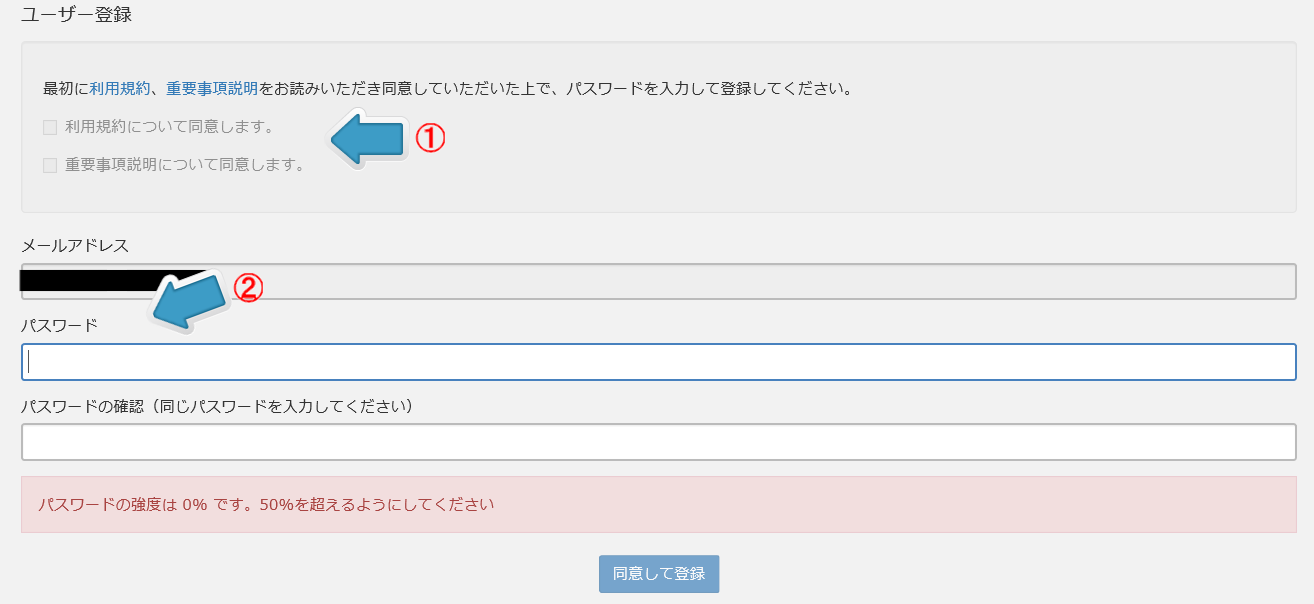
Task: Click the パスワードの確認 field label
Action: [x=217, y=406]
